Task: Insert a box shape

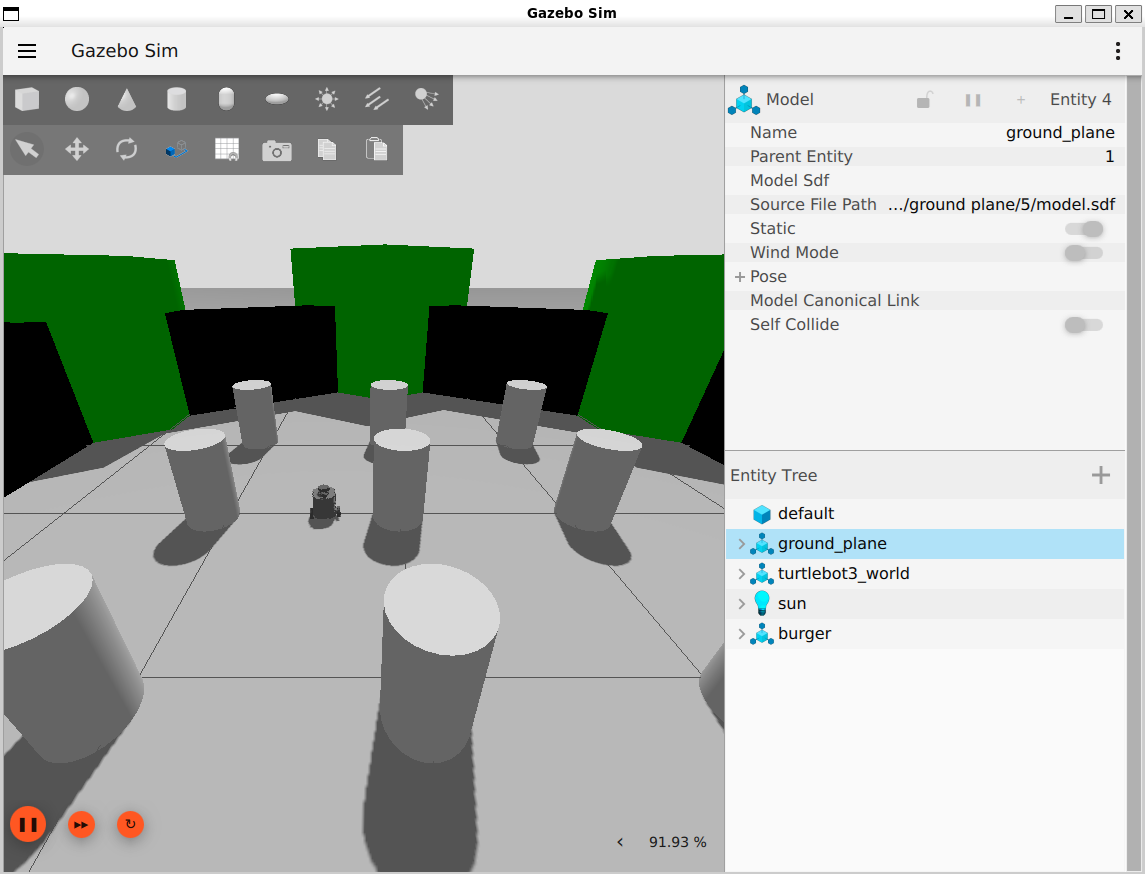Action: [x=27, y=99]
